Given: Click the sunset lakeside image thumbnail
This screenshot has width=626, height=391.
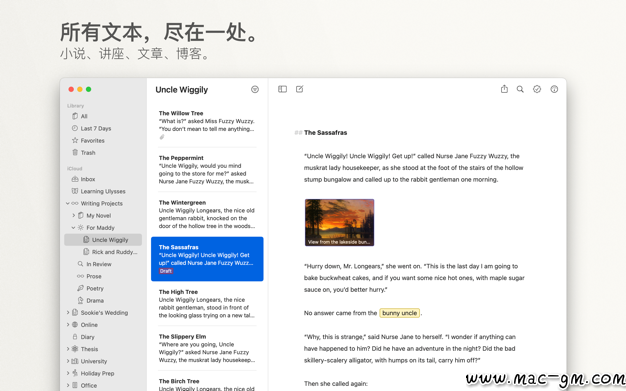Looking at the screenshot, I should [339, 222].
